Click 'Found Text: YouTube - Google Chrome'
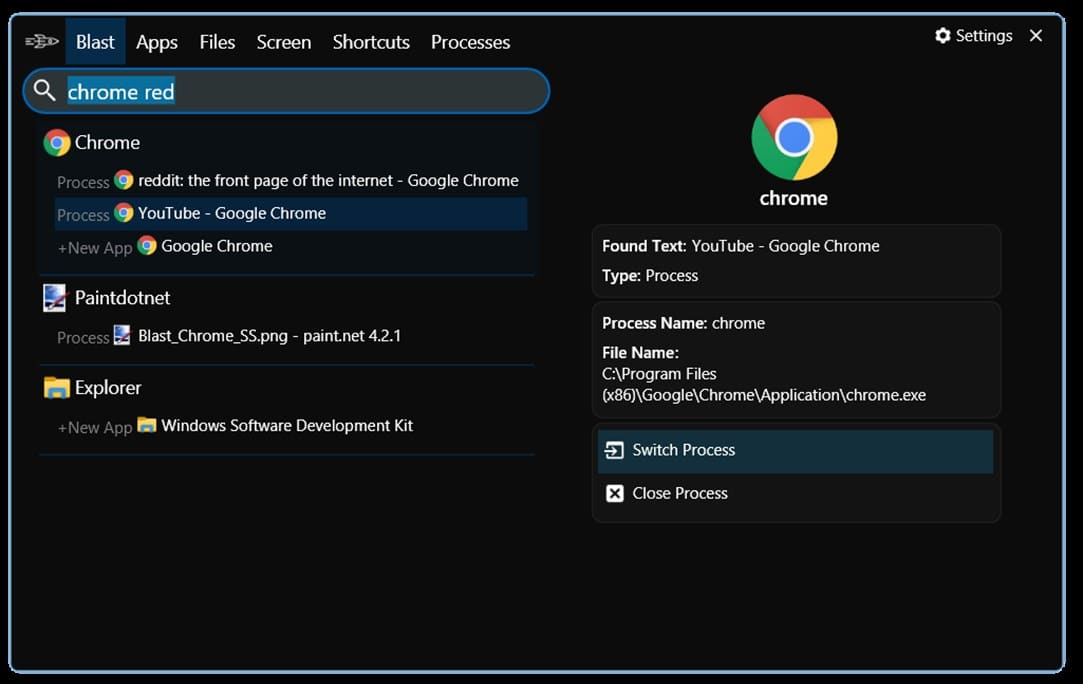 pyautogui.click(x=740, y=246)
